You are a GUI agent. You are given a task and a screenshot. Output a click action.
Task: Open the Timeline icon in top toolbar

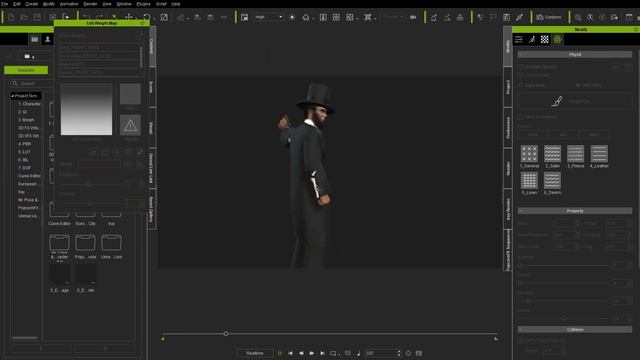click(507, 17)
